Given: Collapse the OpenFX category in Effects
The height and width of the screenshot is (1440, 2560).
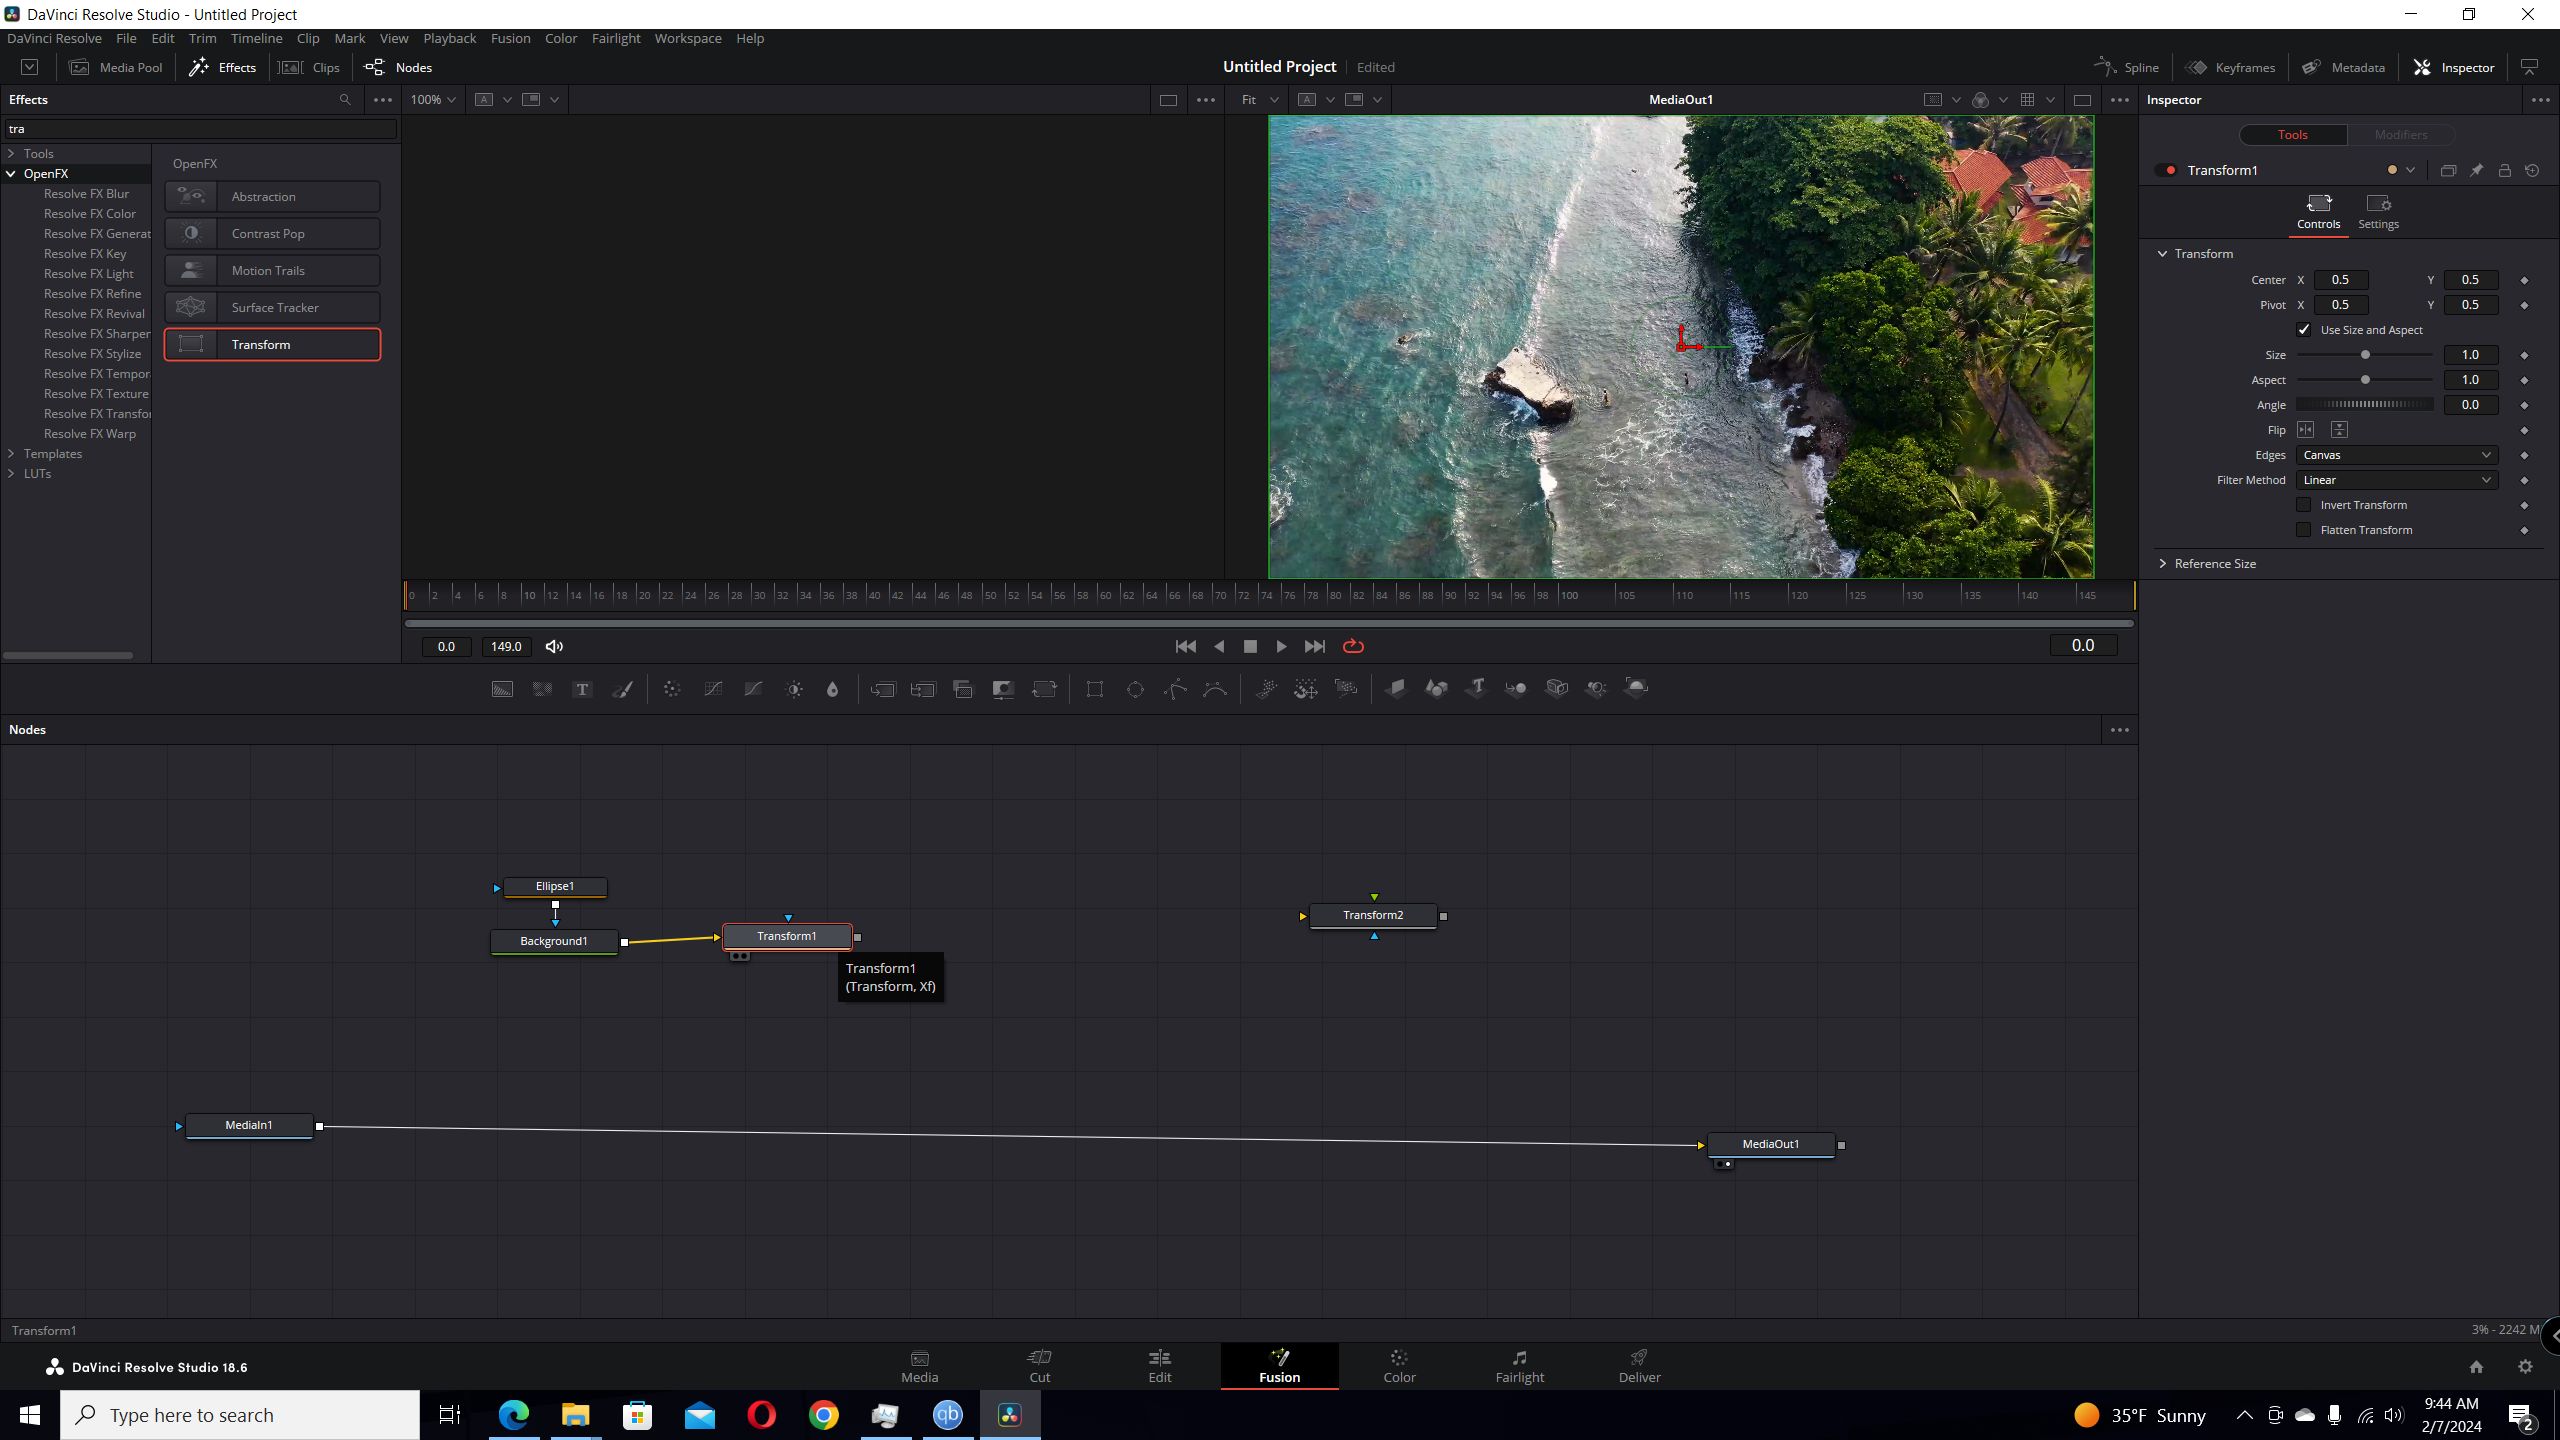Looking at the screenshot, I should (x=11, y=174).
